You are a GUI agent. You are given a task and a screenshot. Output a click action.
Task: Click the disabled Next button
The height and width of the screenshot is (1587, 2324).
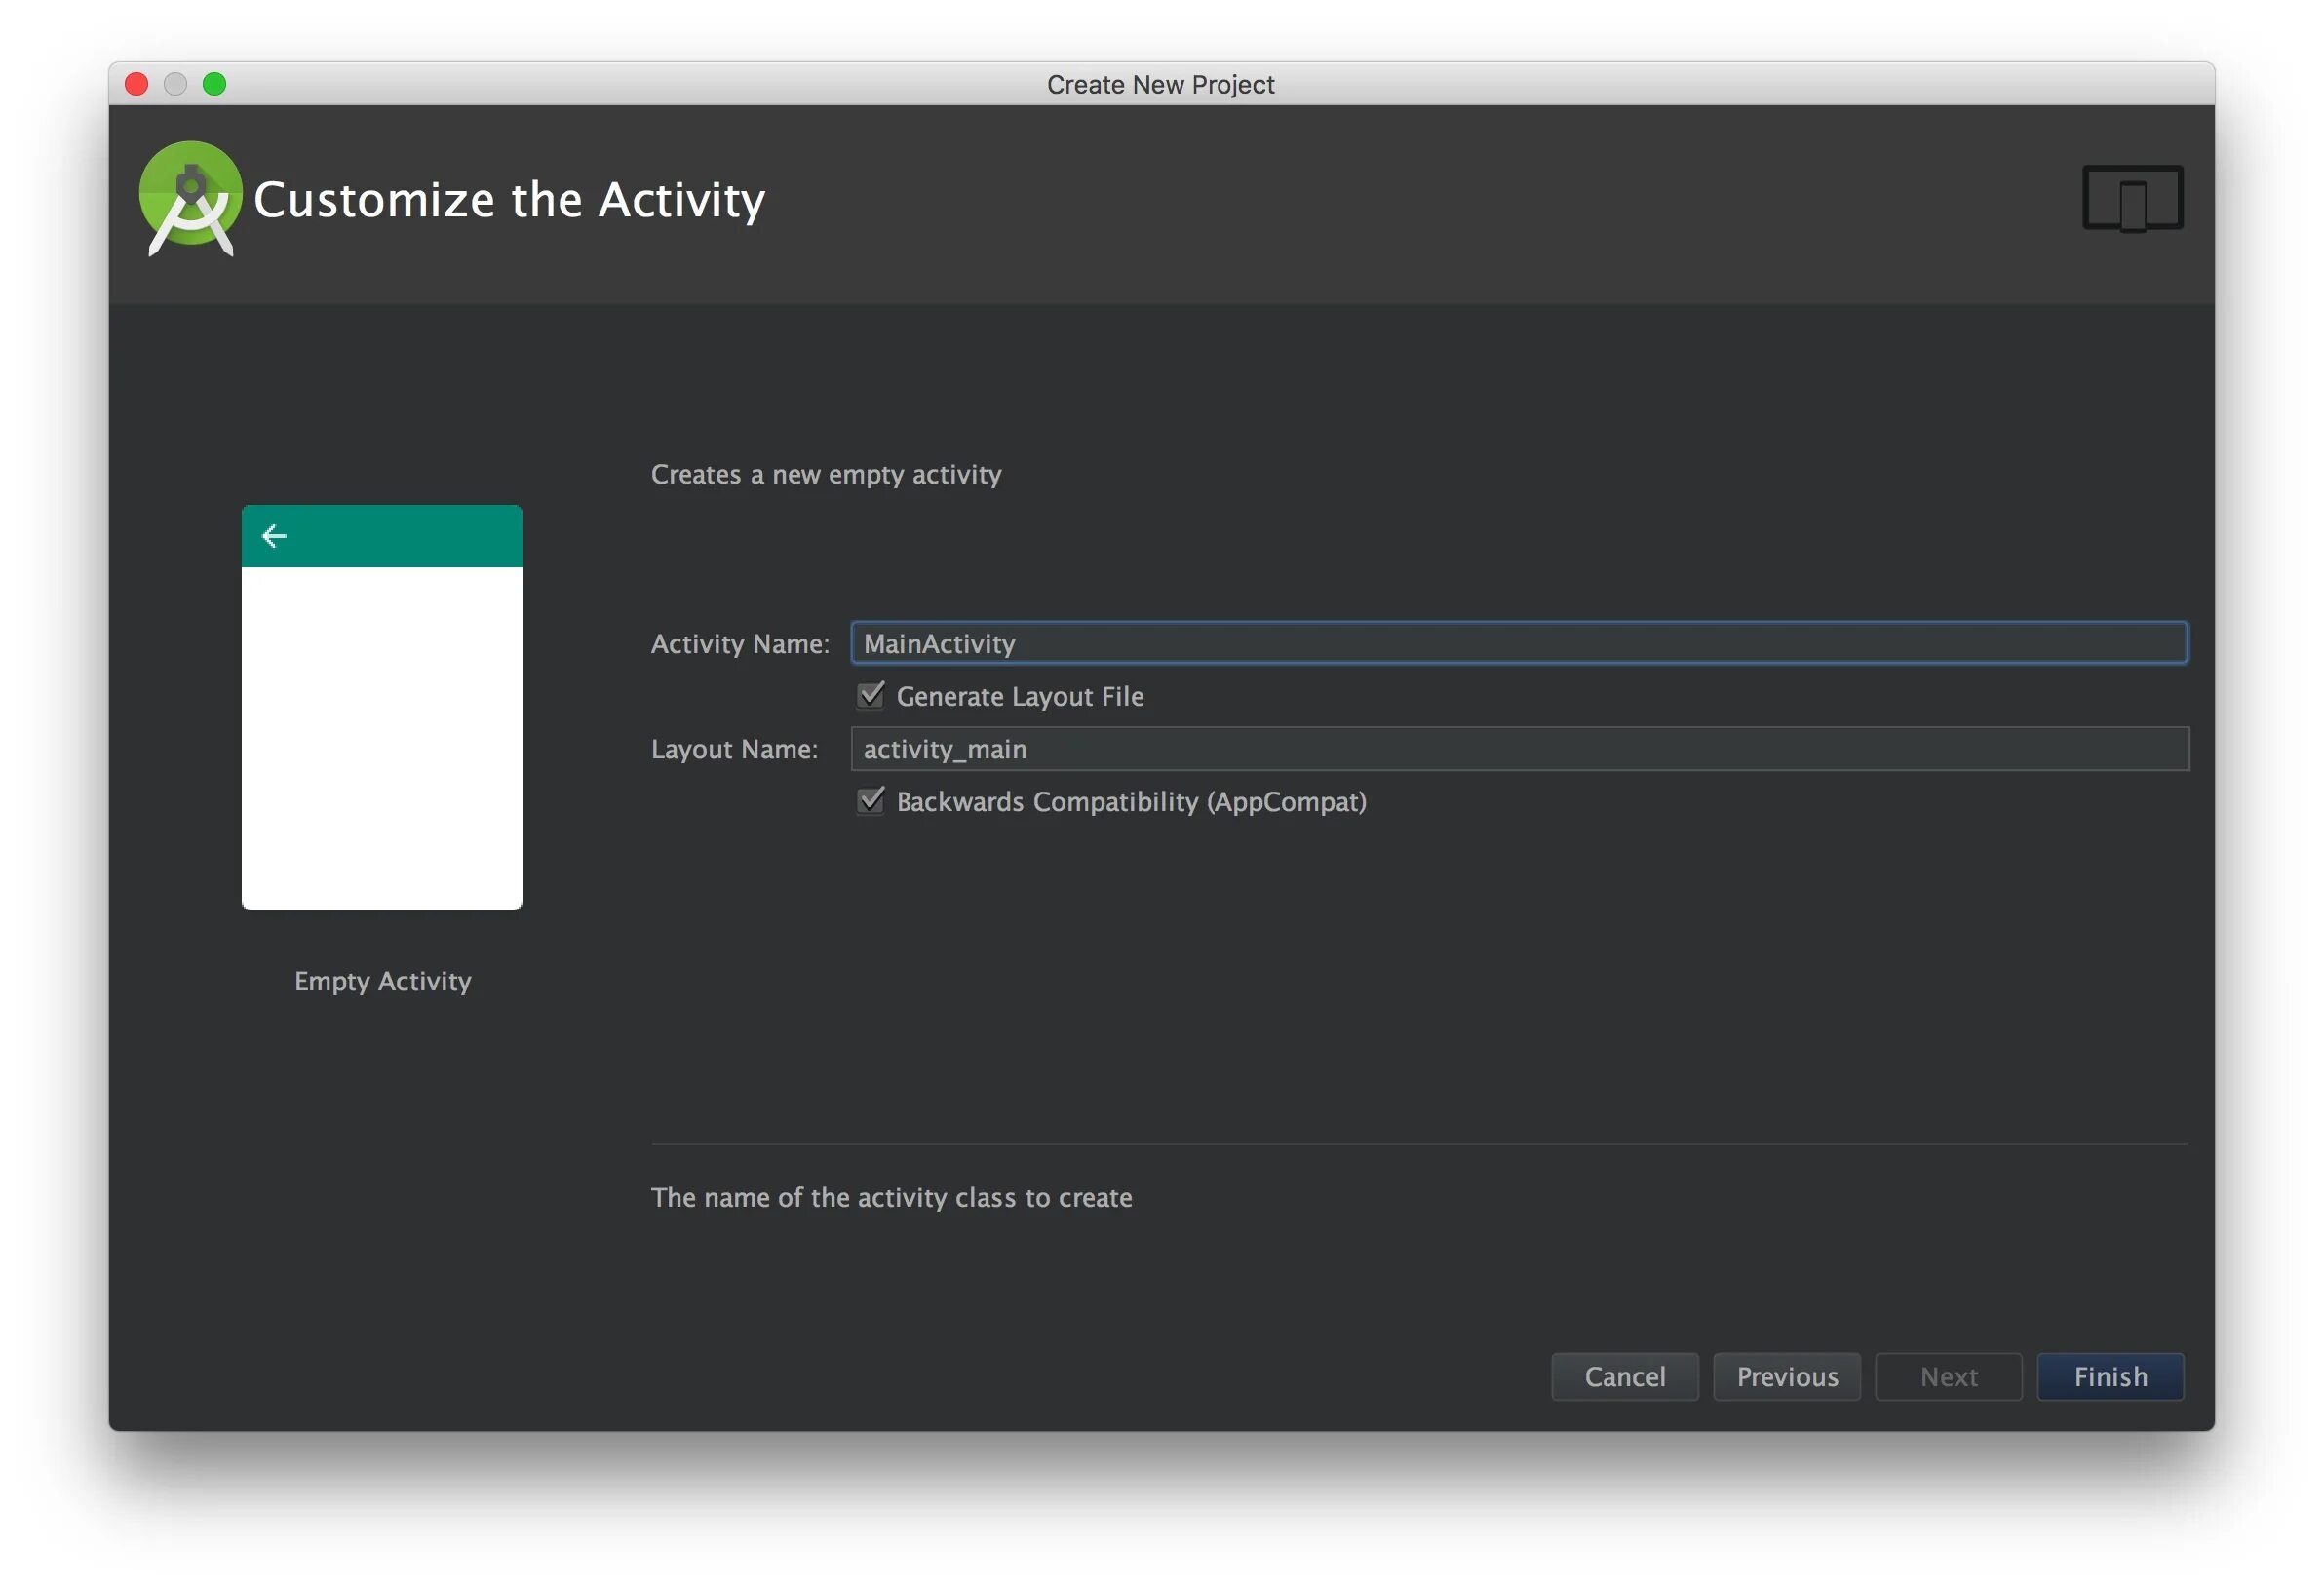[x=1948, y=1377]
